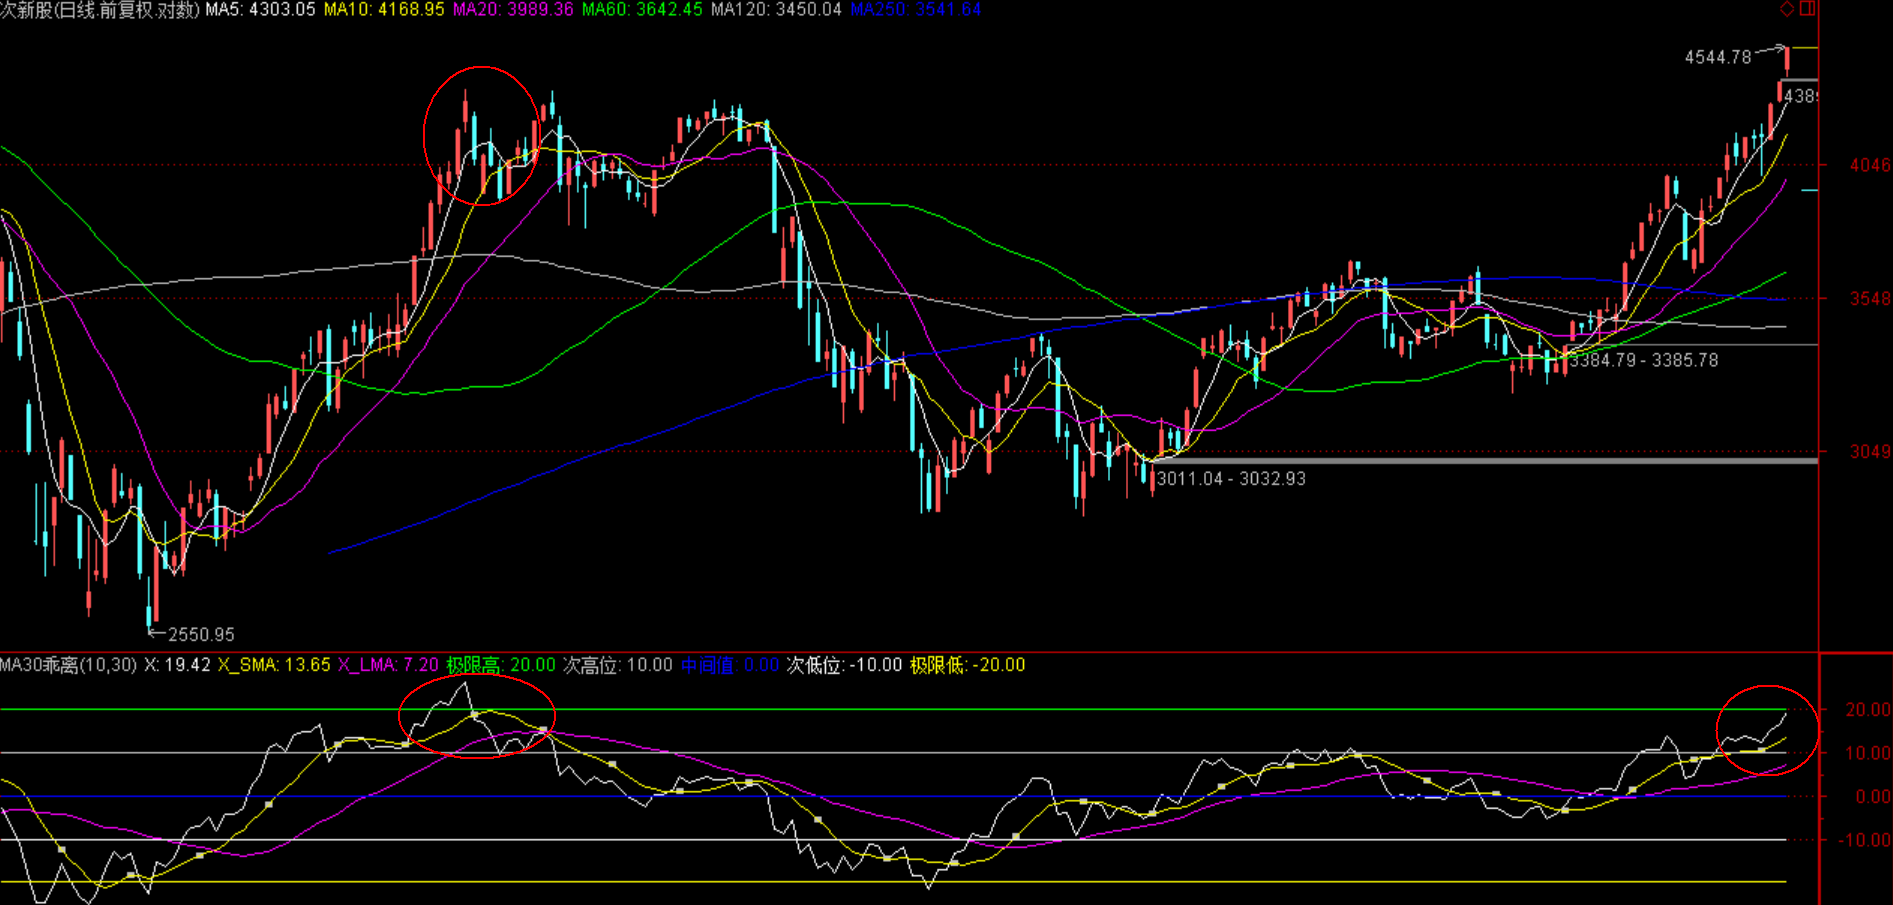Viewport: 1893px width, 905px height.
Task: Select the MA20: 3989.36 label
Action: [513, 10]
